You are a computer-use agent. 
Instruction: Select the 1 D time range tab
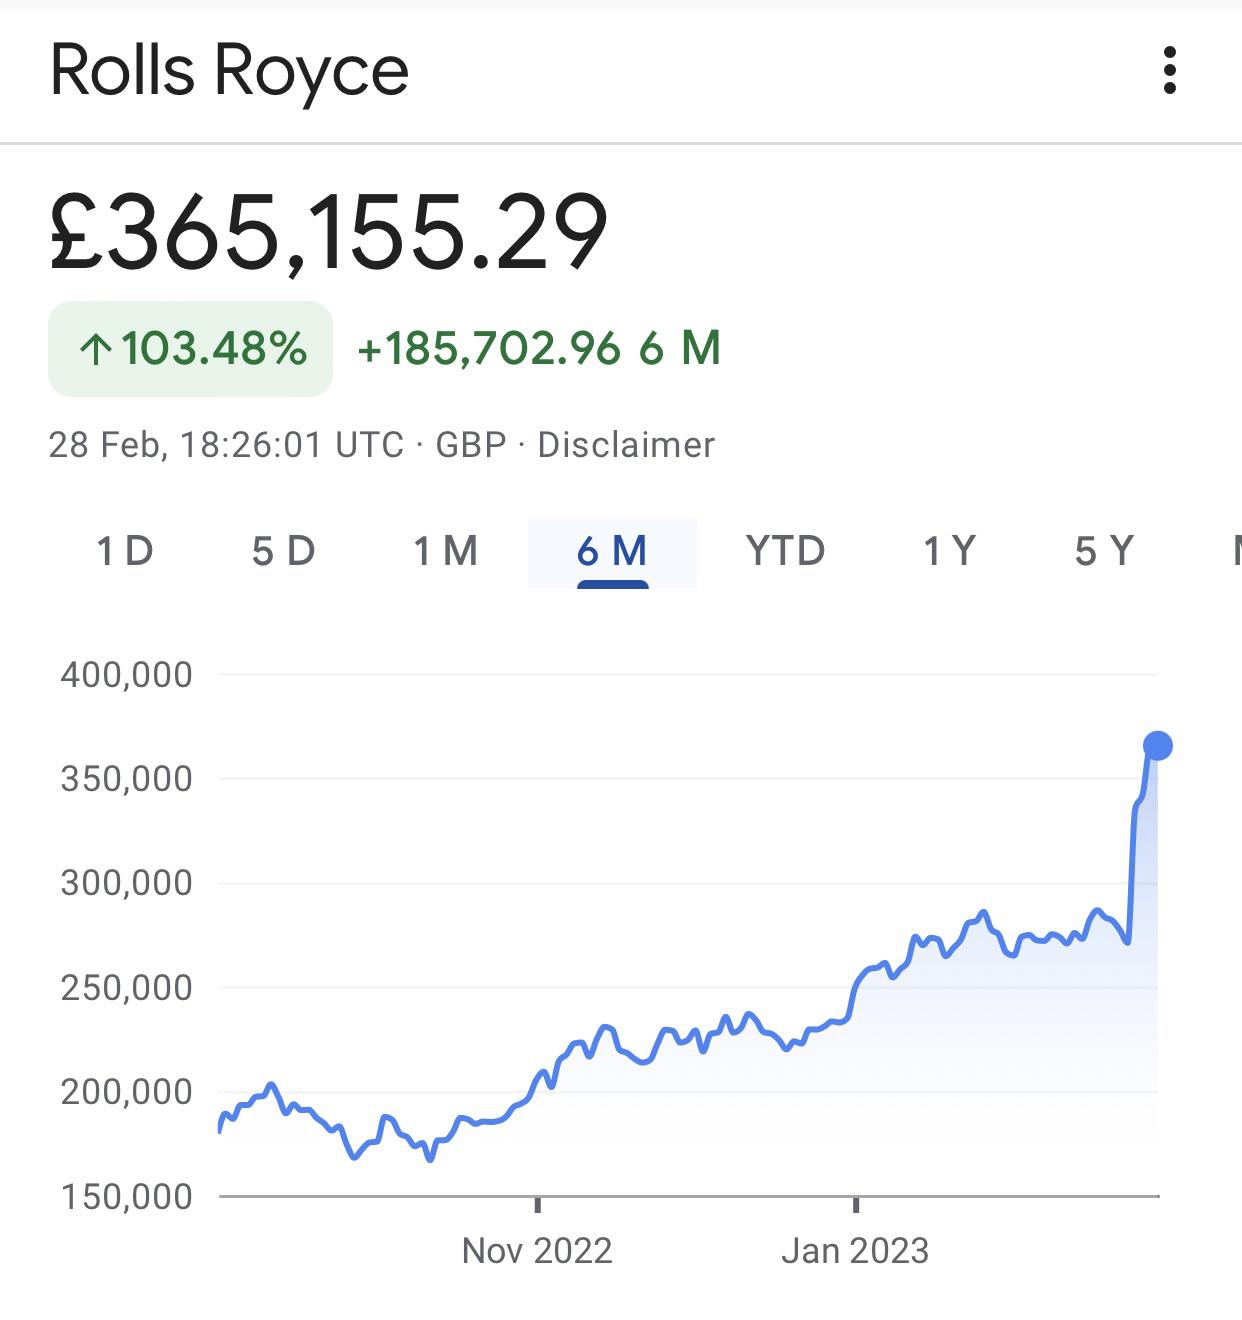(x=125, y=551)
